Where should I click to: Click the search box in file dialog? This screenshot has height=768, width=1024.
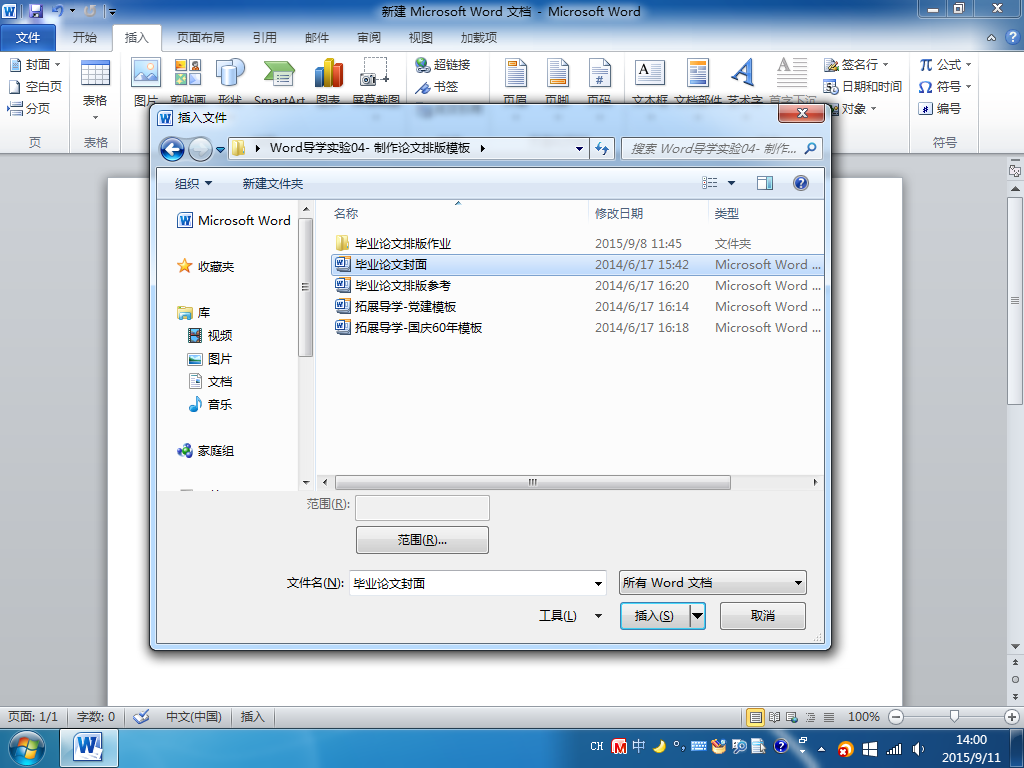720,148
